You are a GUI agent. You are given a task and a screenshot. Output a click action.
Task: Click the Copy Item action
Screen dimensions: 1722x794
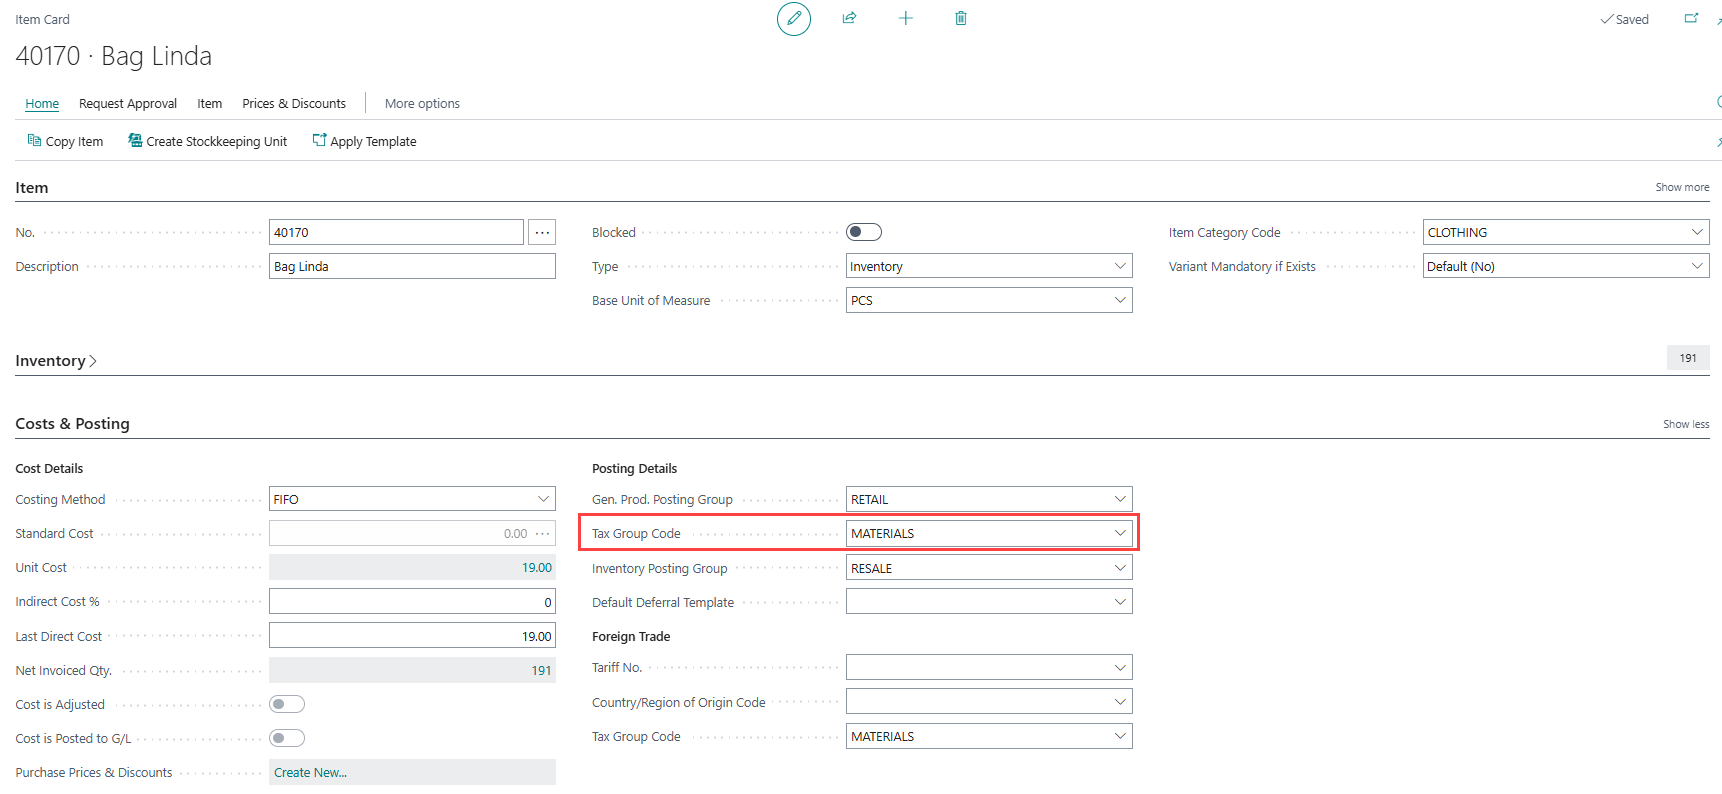65,141
